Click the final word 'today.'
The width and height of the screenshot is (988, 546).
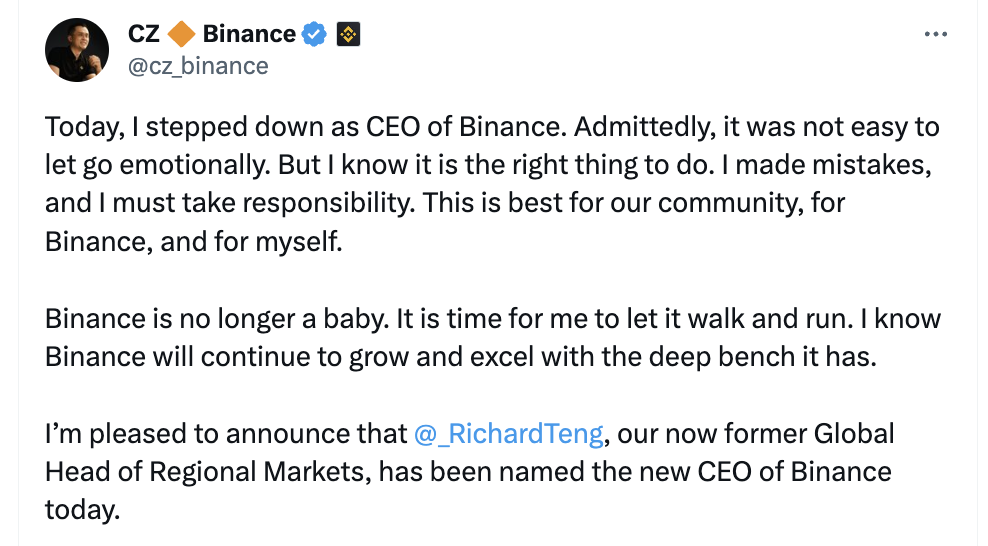coord(83,509)
